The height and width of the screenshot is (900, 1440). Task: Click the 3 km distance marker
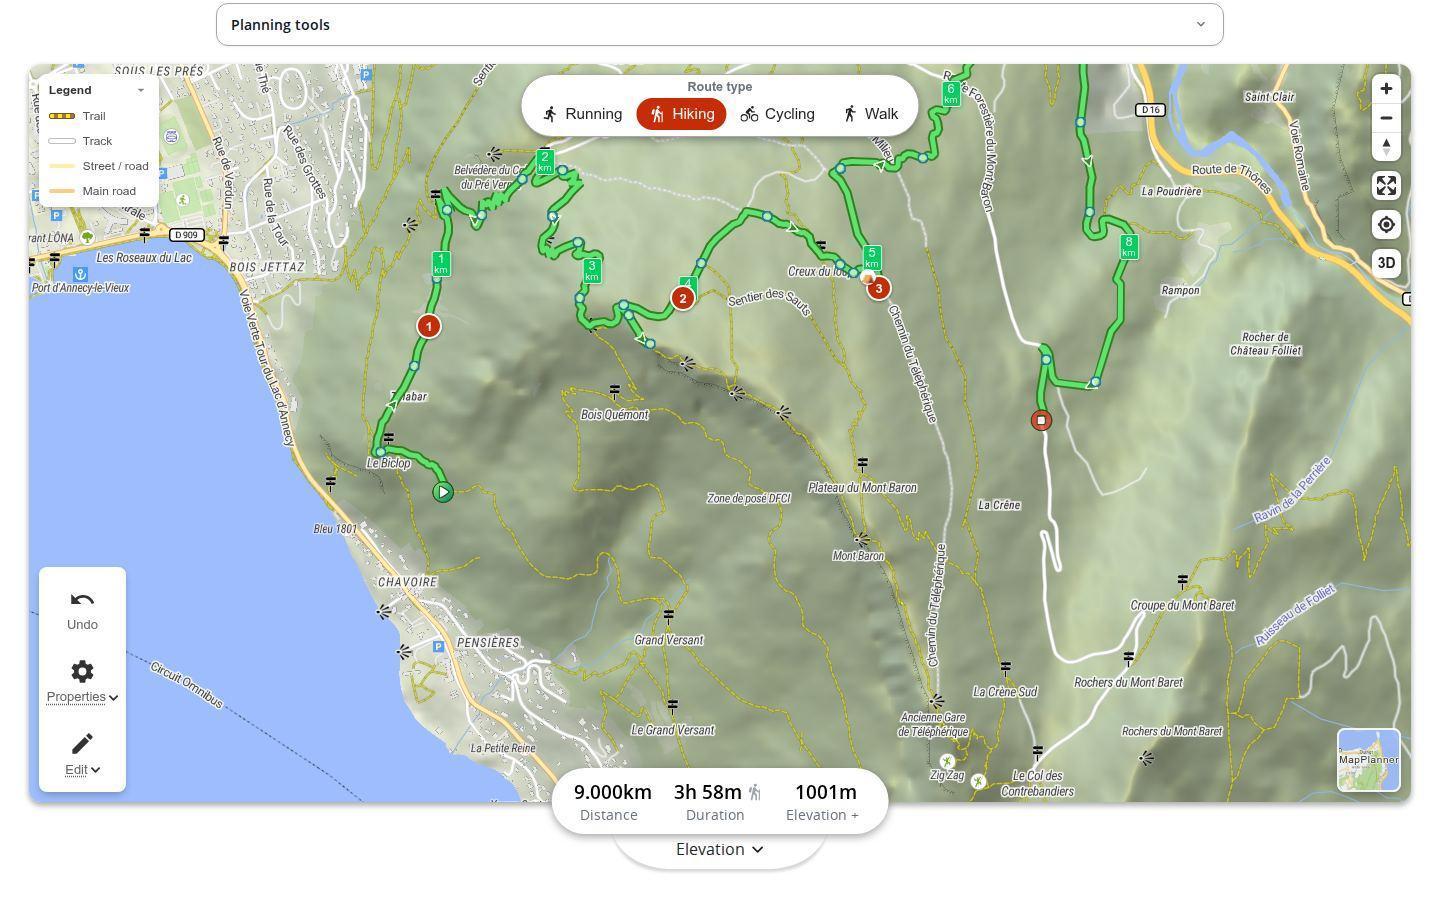[592, 270]
